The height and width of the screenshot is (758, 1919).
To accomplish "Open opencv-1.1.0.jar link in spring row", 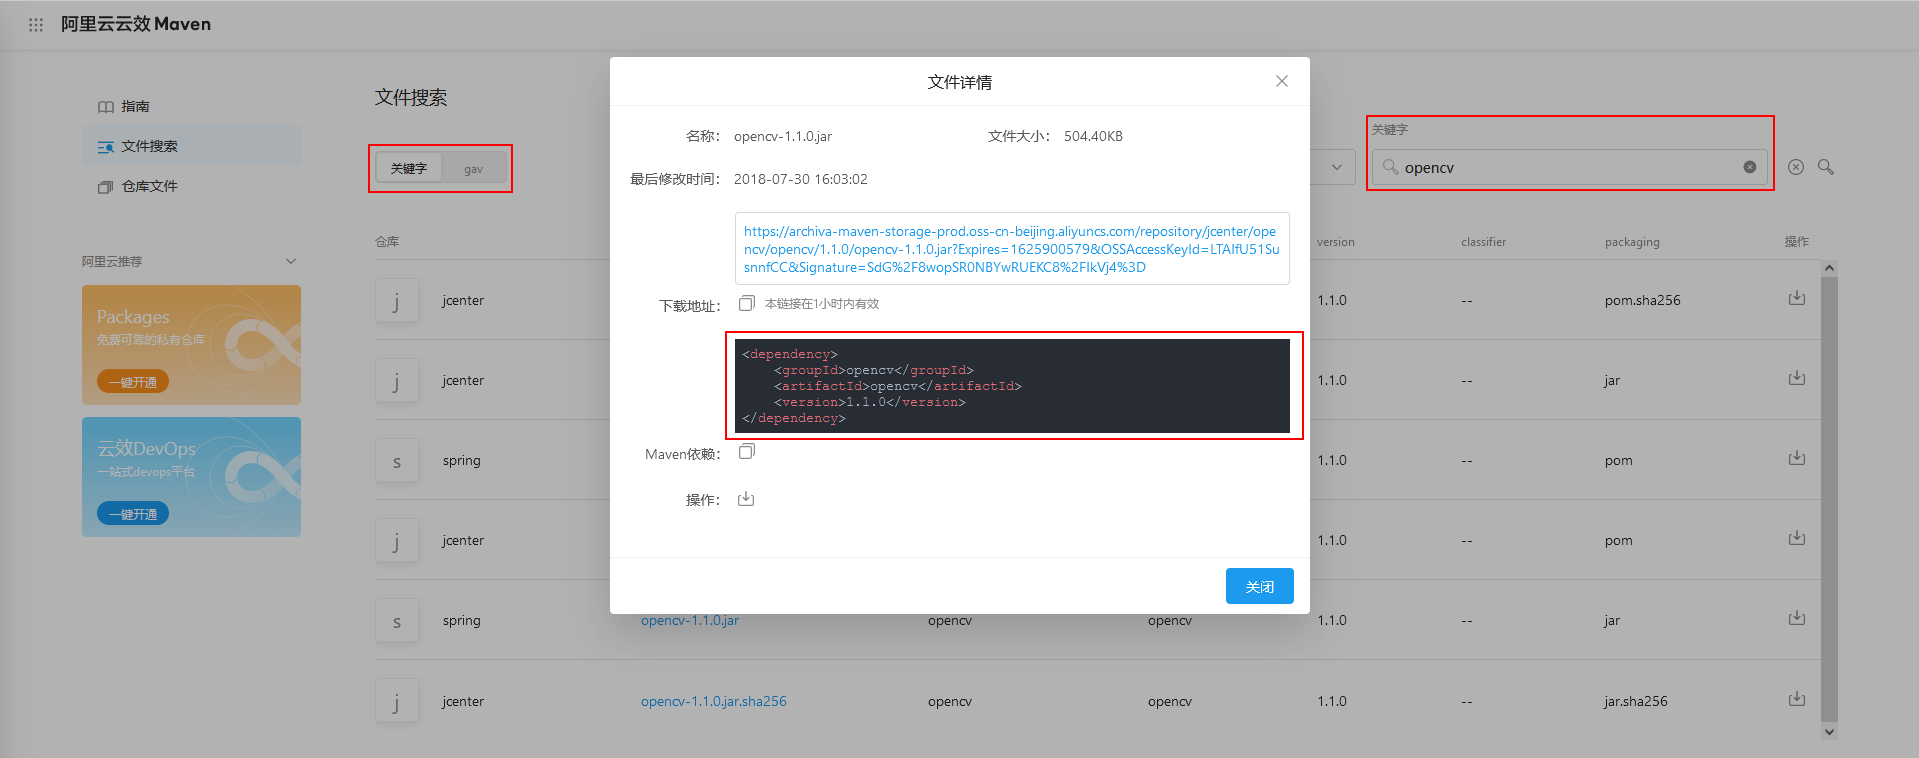I will tap(690, 620).
